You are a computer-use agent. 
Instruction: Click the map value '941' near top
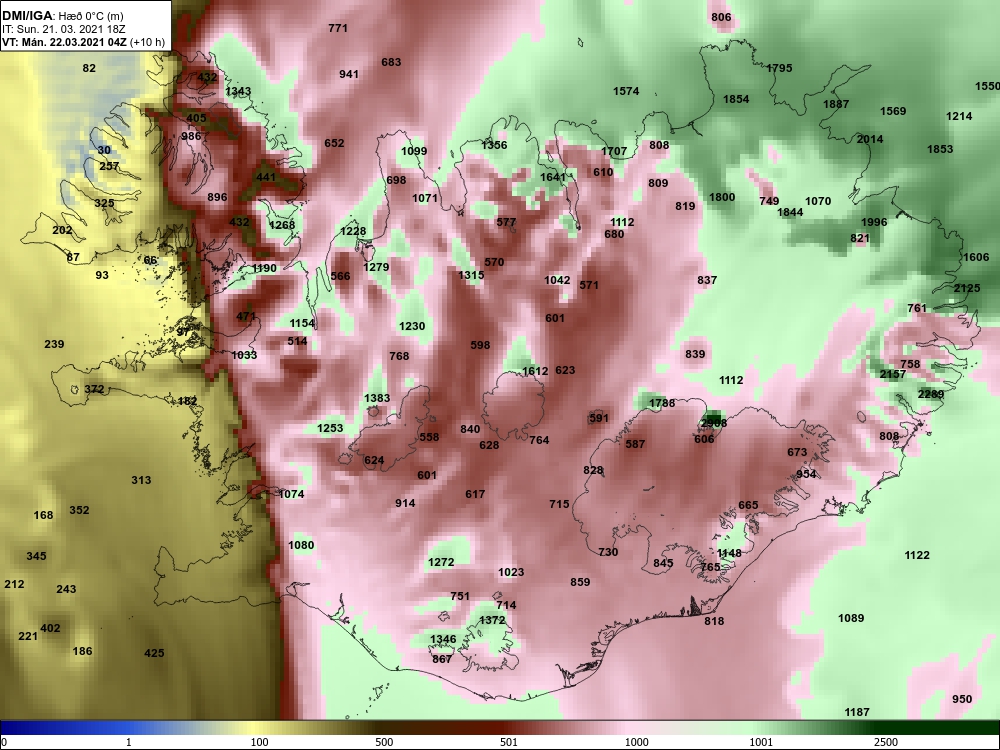point(349,74)
